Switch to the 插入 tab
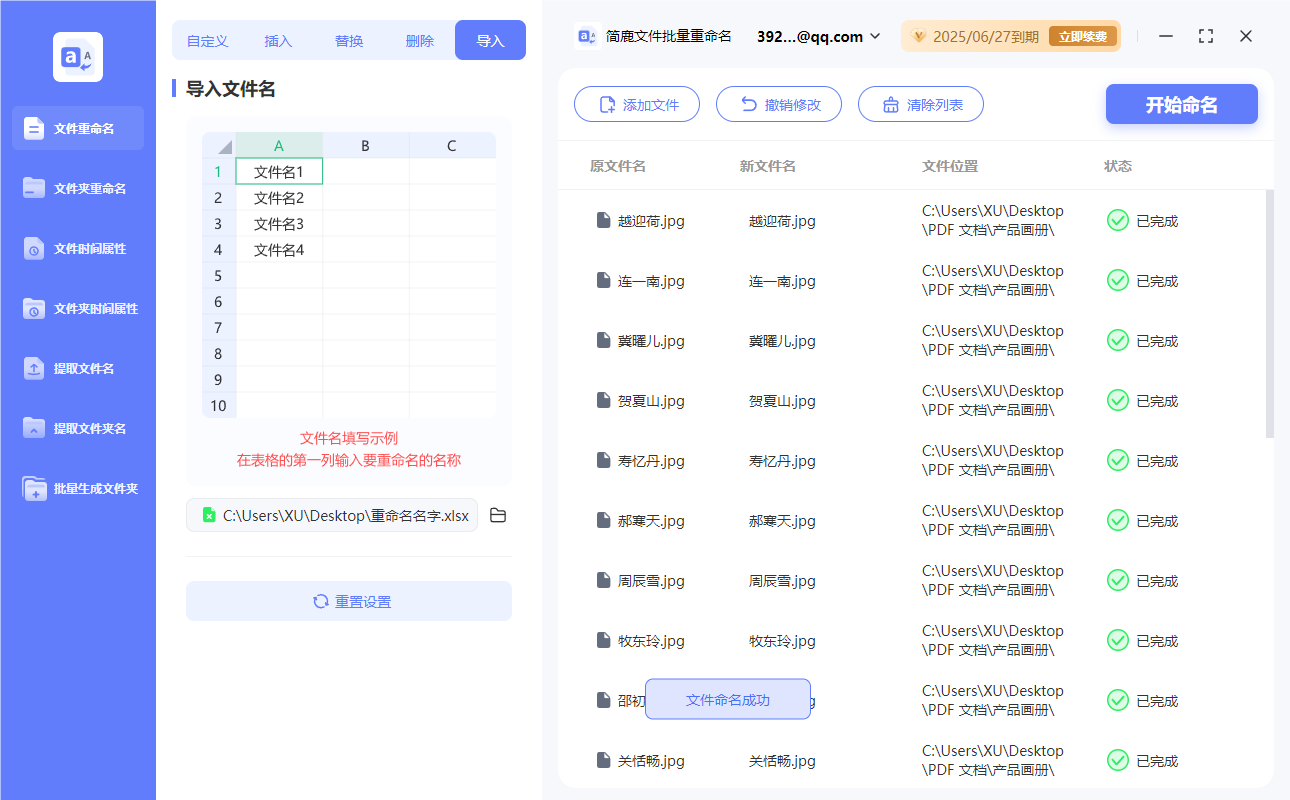The width and height of the screenshot is (1290, 800). 277,40
